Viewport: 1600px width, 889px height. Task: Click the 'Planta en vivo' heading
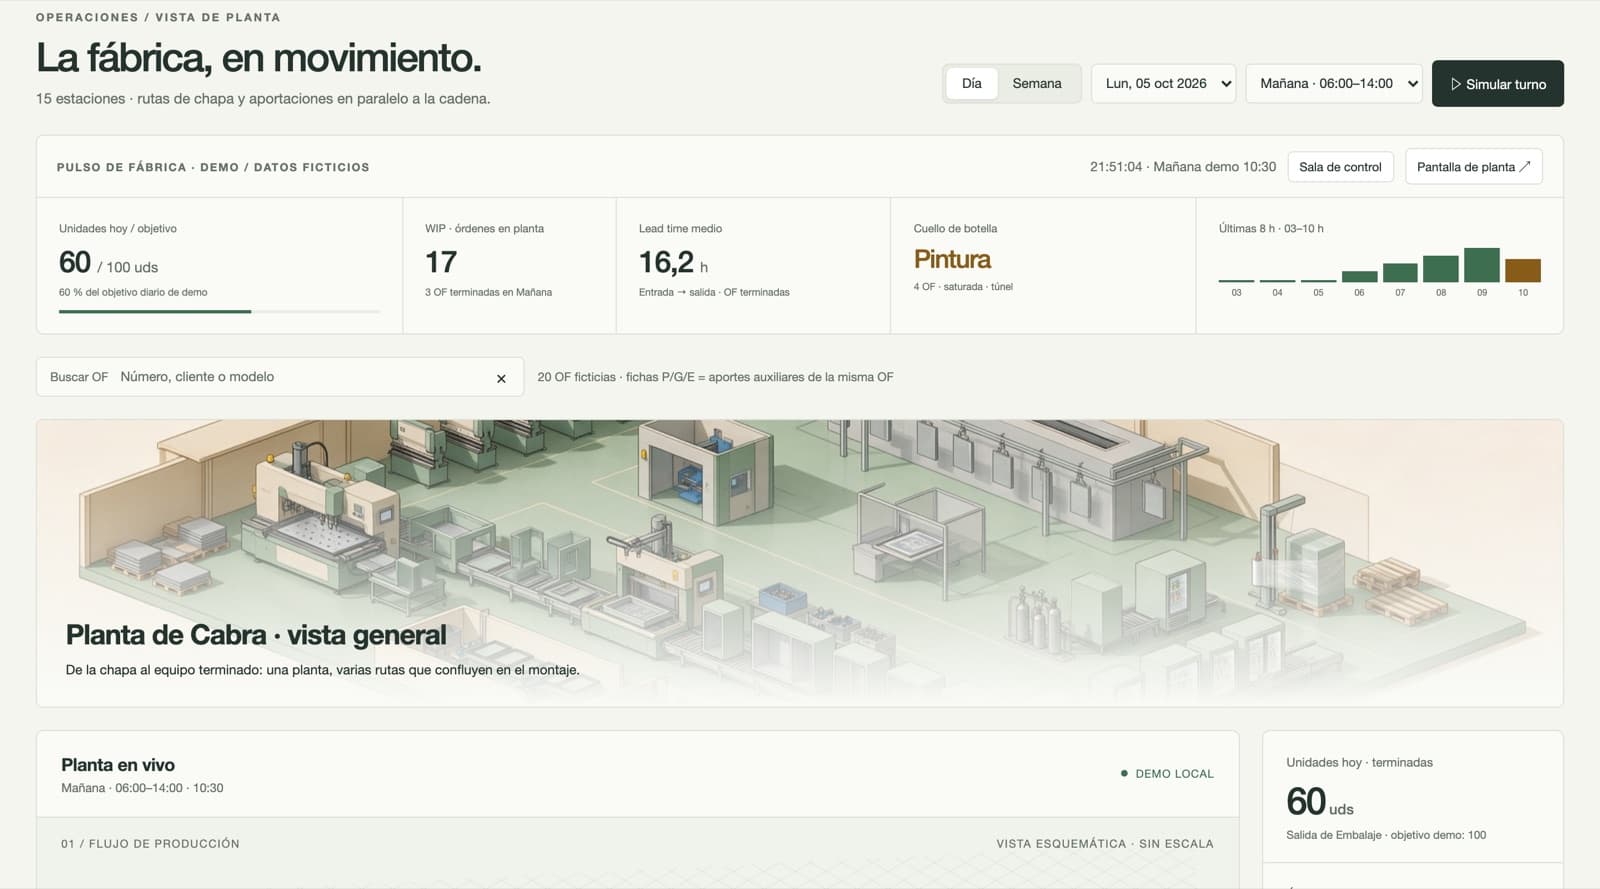118,765
